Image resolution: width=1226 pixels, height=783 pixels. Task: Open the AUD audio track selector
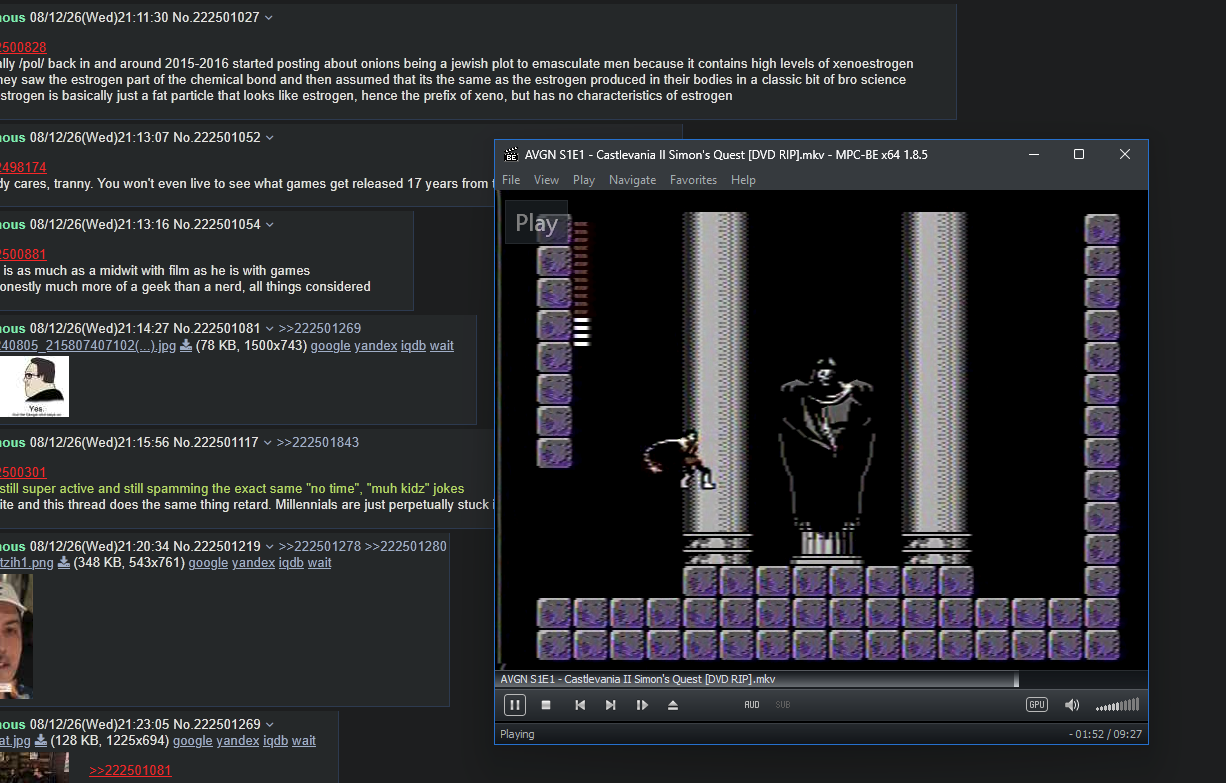(x=752, y=705)
